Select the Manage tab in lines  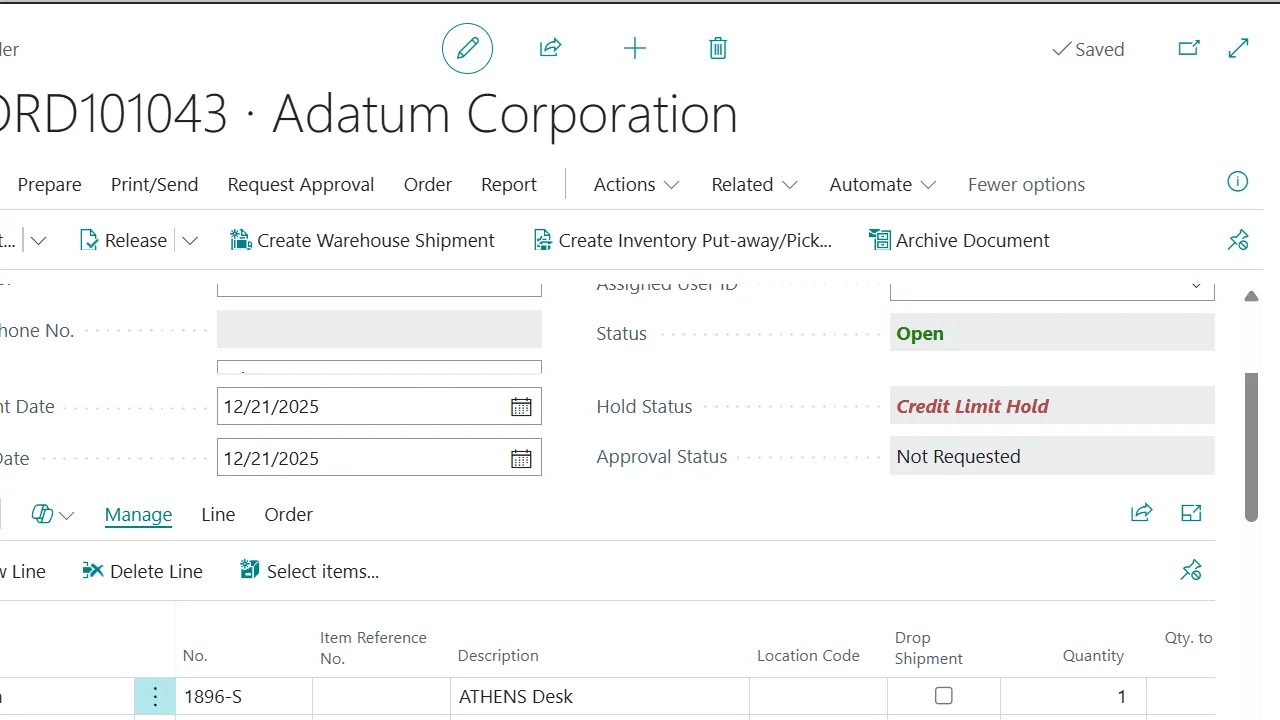pyautogui.click(x=138, y=515)
